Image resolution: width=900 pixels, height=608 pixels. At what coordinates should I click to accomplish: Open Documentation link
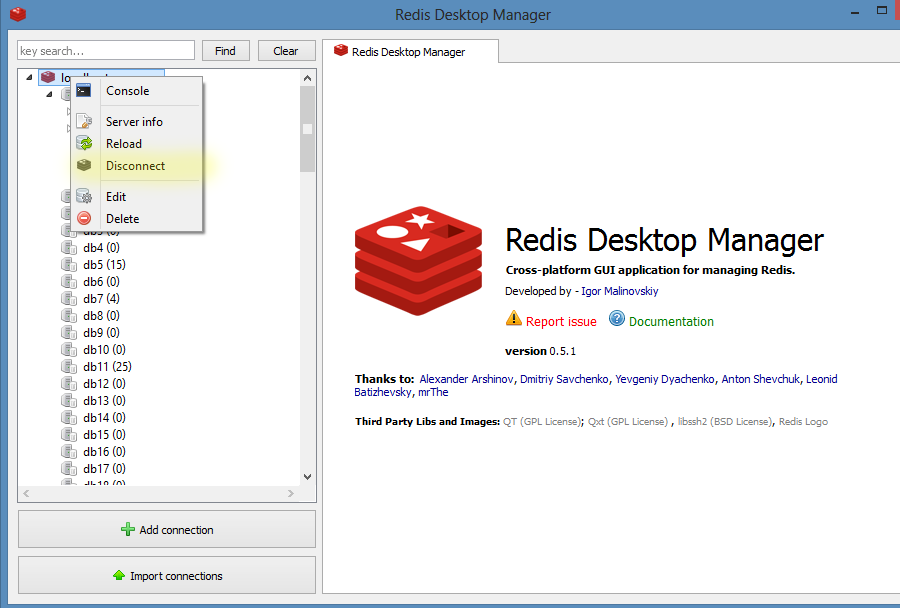point(671,322)
